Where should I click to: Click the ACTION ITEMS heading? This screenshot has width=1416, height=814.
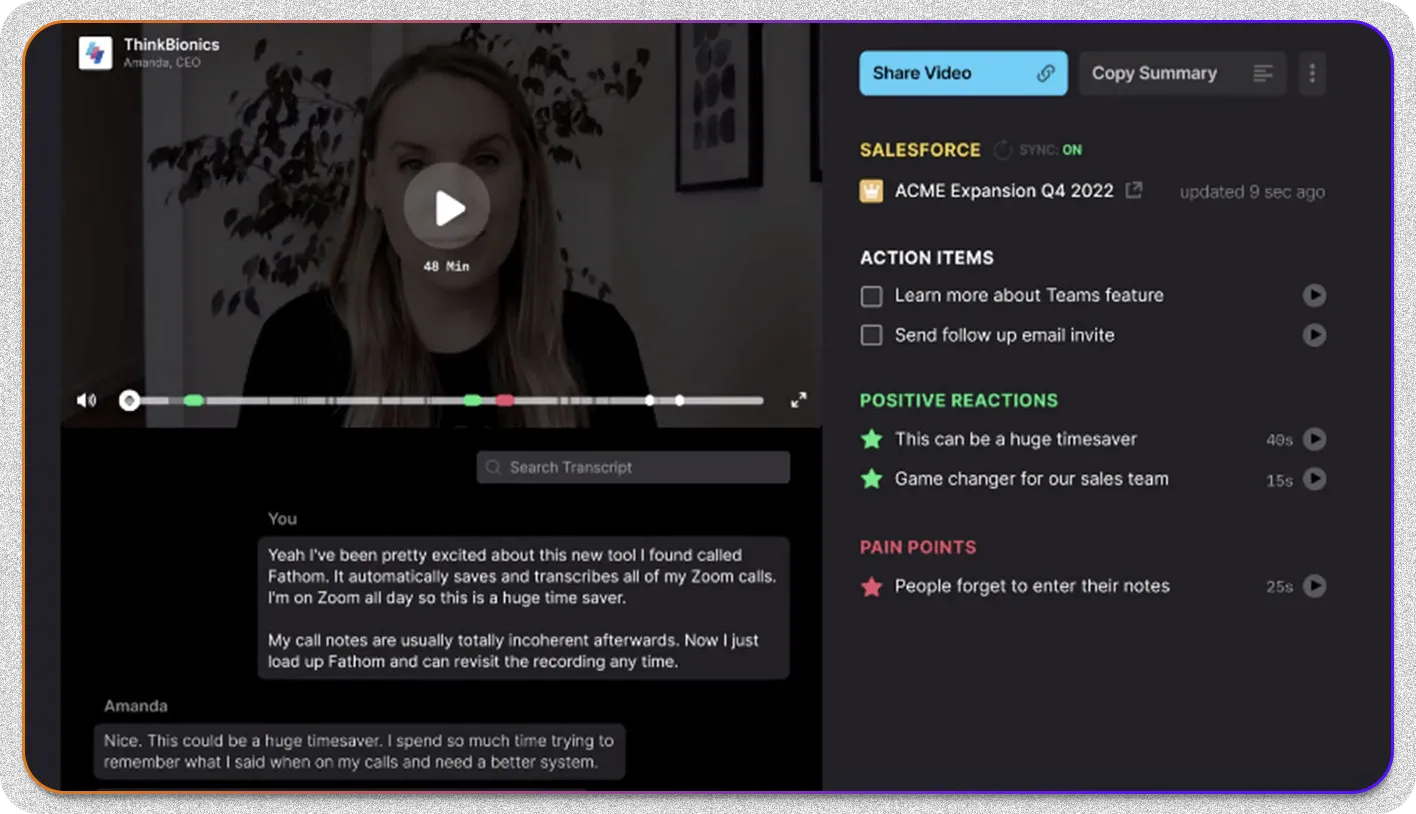tap(927, 258)
